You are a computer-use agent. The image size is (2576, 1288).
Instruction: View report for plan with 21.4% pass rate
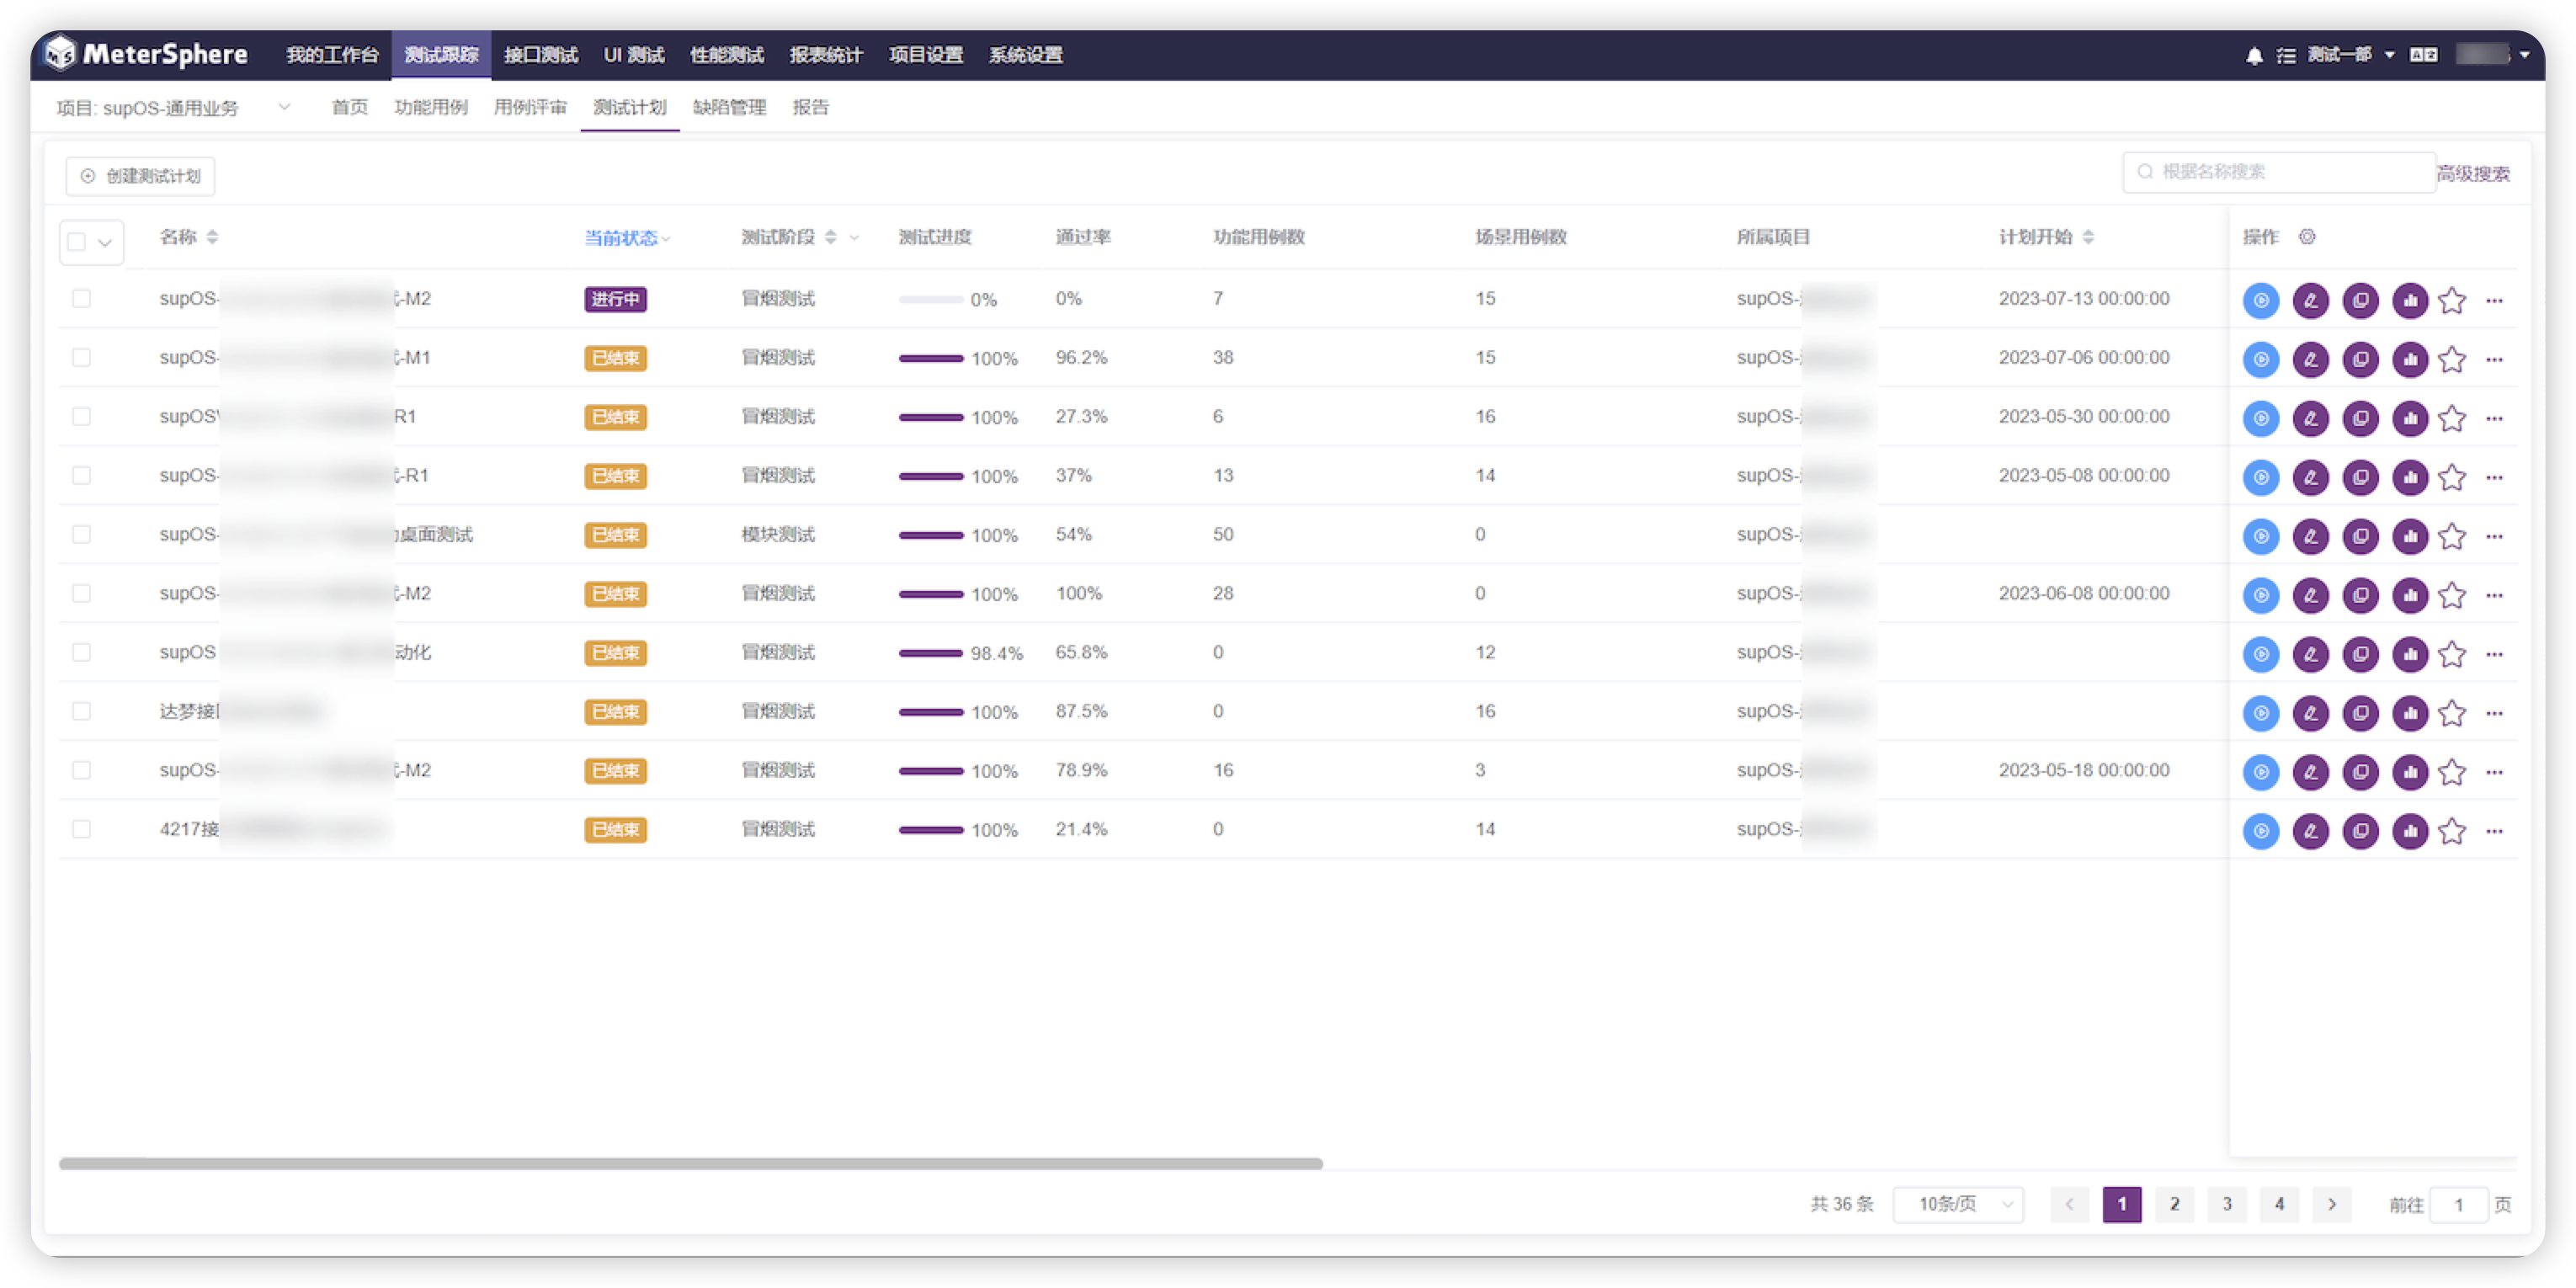[2411, 831]
